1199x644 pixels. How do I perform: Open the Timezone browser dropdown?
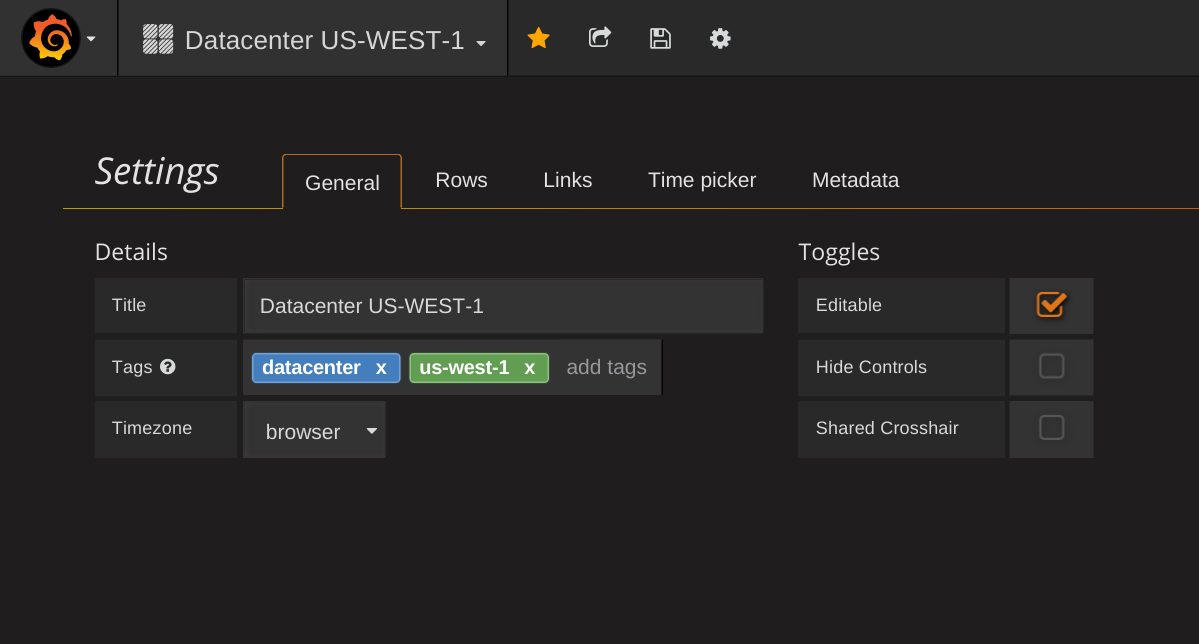point(314,431)
